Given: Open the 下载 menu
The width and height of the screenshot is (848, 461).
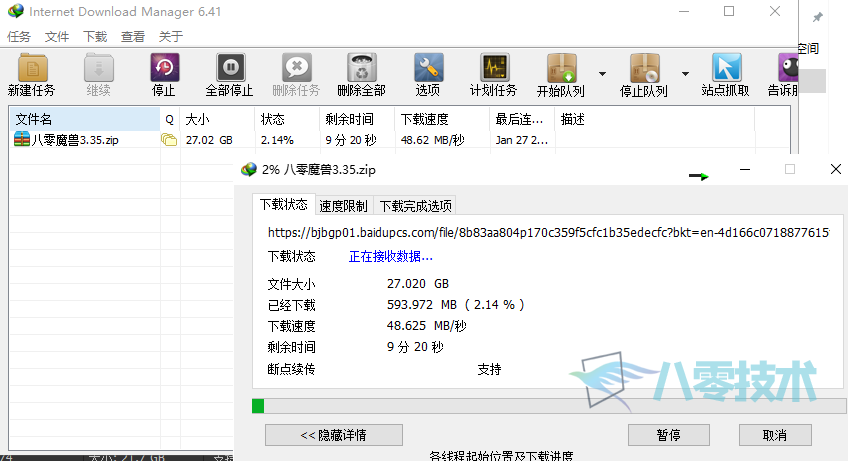Looking at the screenshot, I should click(x=95, y=36).
